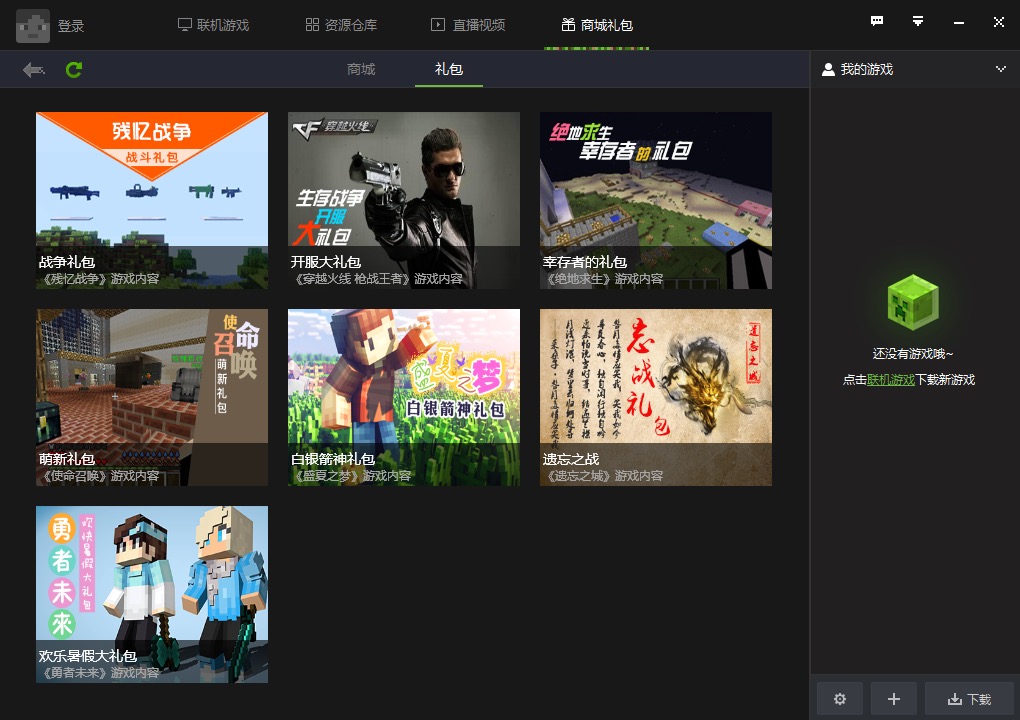Open the 战争礼包 gift pack thumbnail

tap(152, 200)
